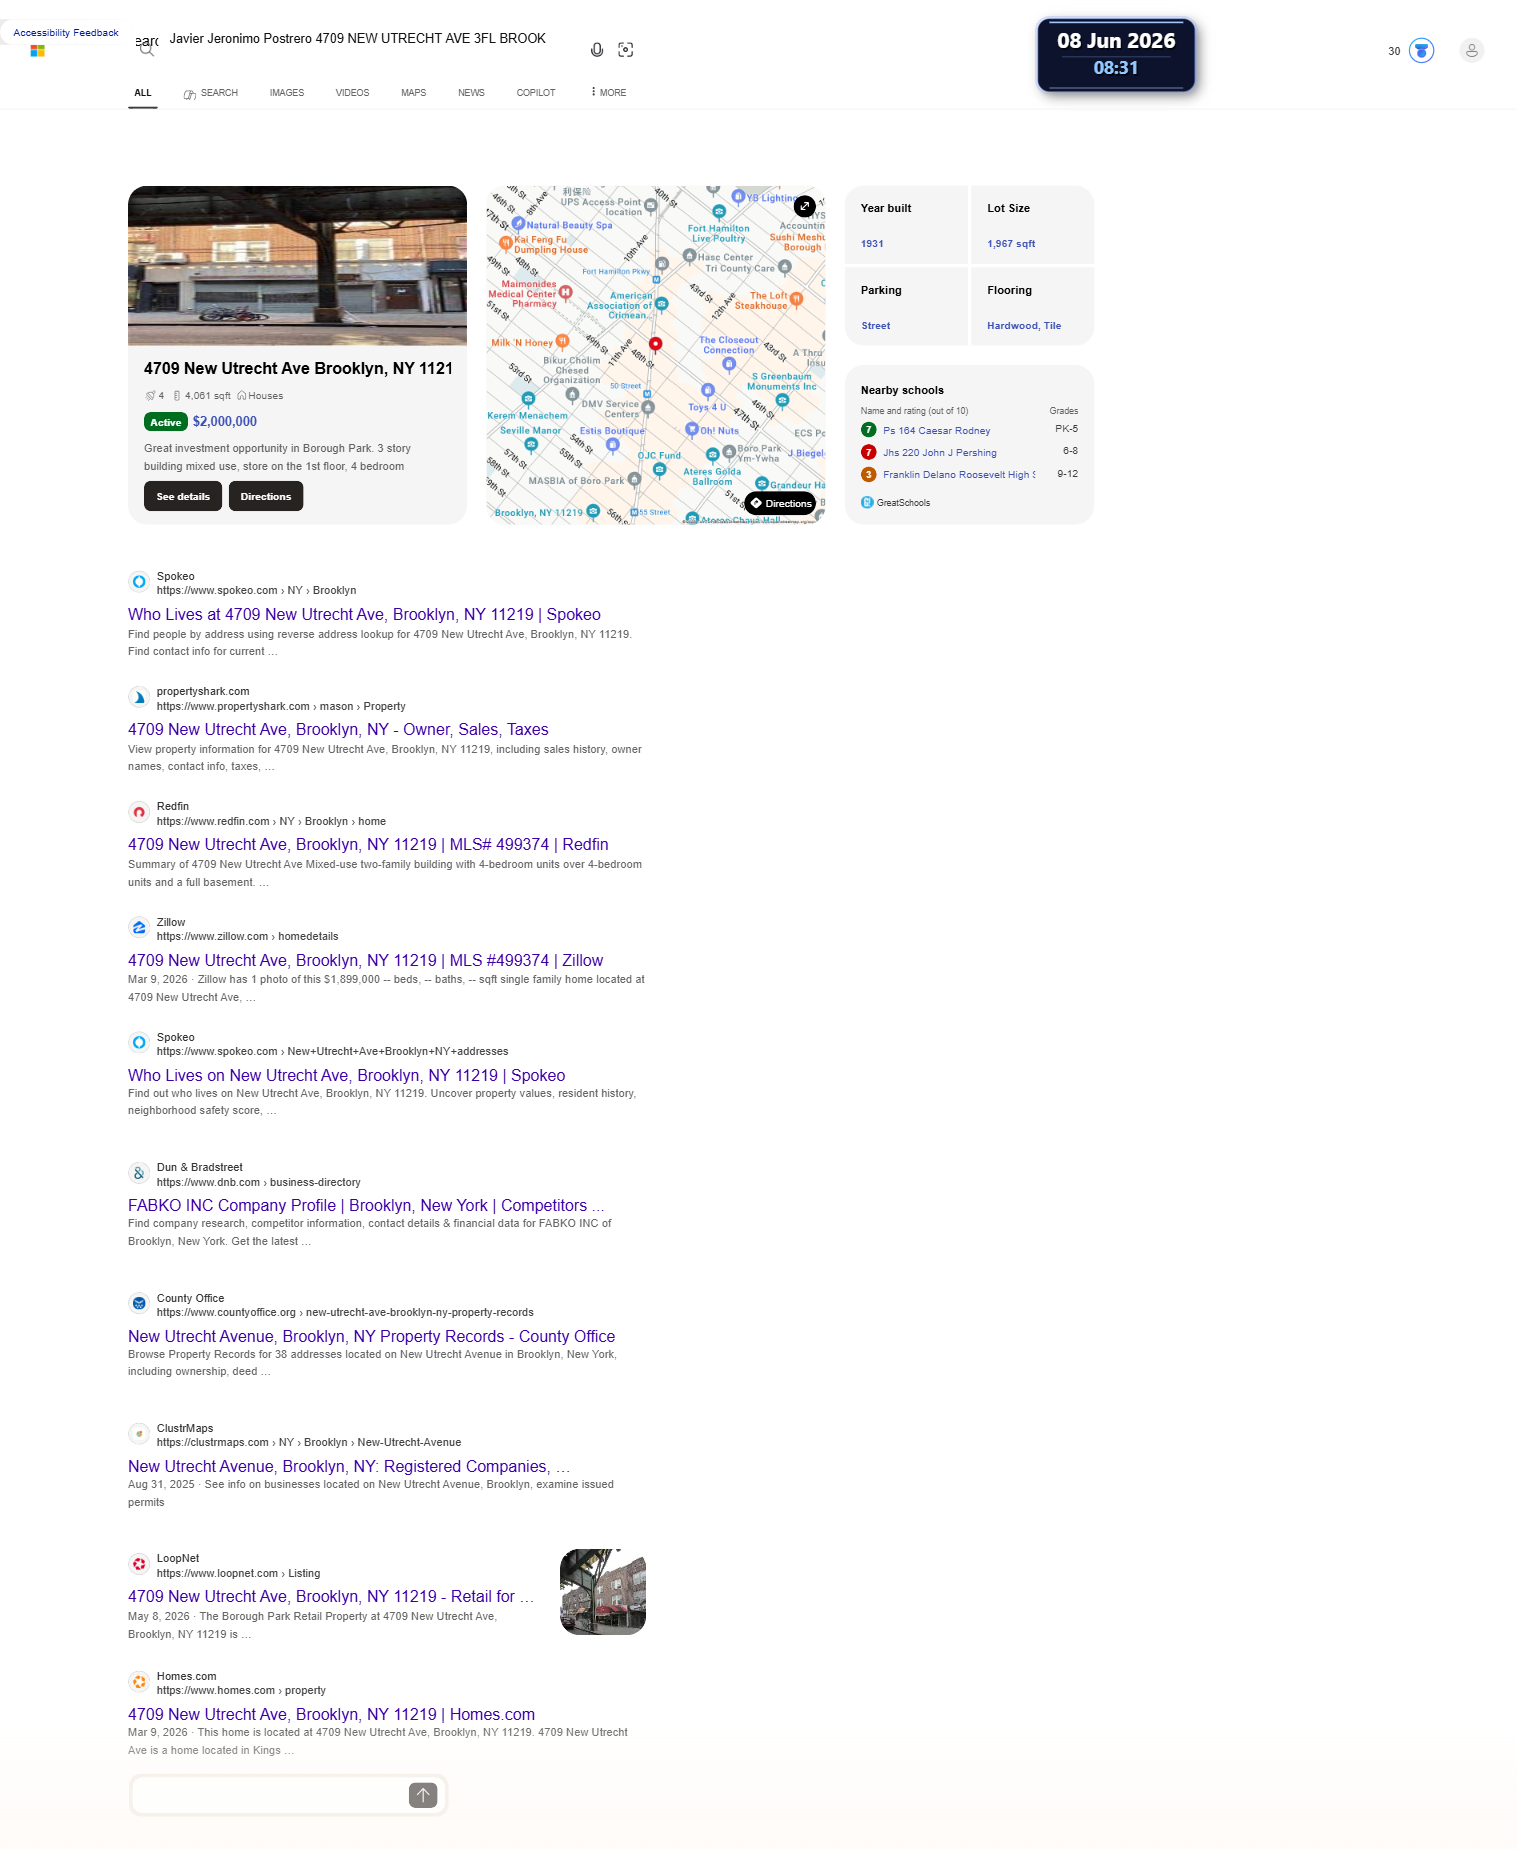The image size is (1517, 1849).
Task: Click the Homes.com favicon
Action: 139,1682
